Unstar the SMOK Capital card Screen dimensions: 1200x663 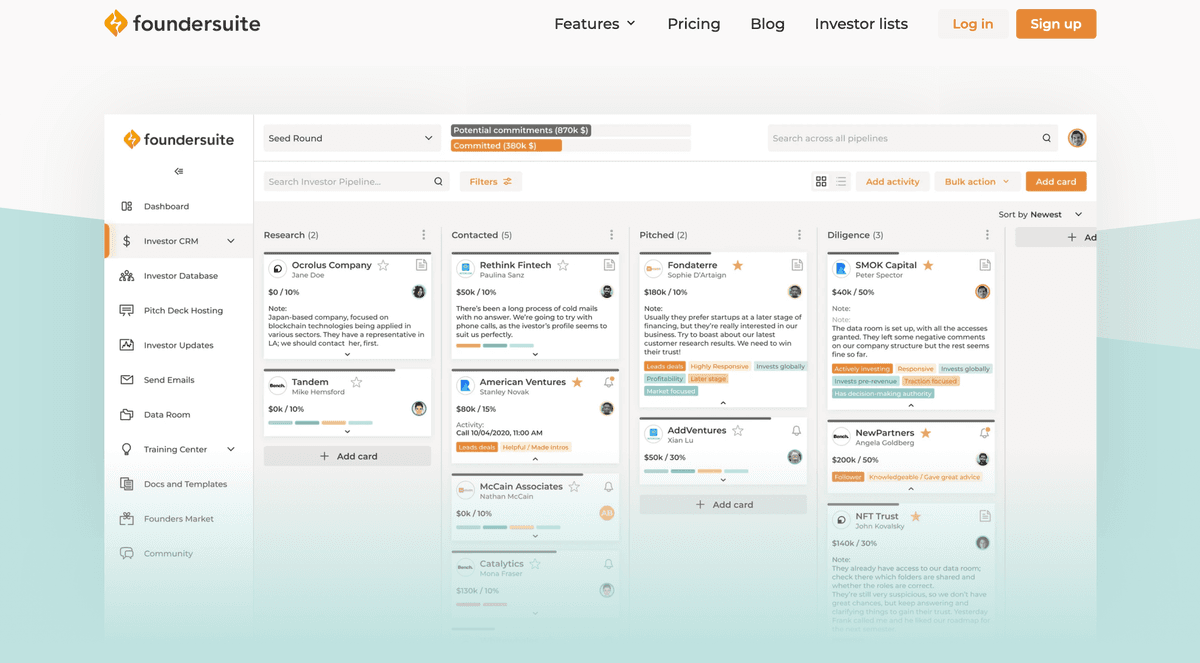click(928, 265)
